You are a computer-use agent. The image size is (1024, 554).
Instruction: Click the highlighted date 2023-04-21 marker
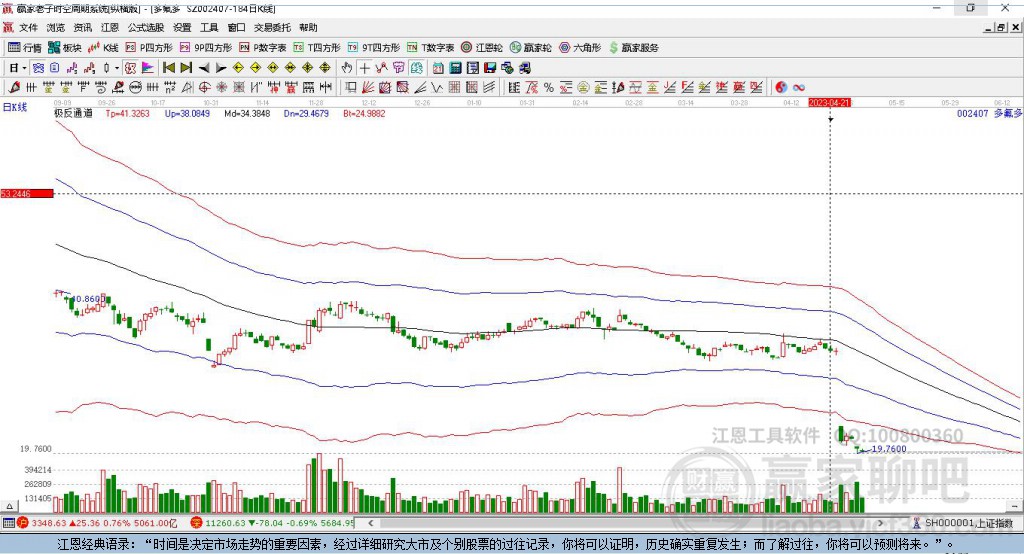coord(829,103)
